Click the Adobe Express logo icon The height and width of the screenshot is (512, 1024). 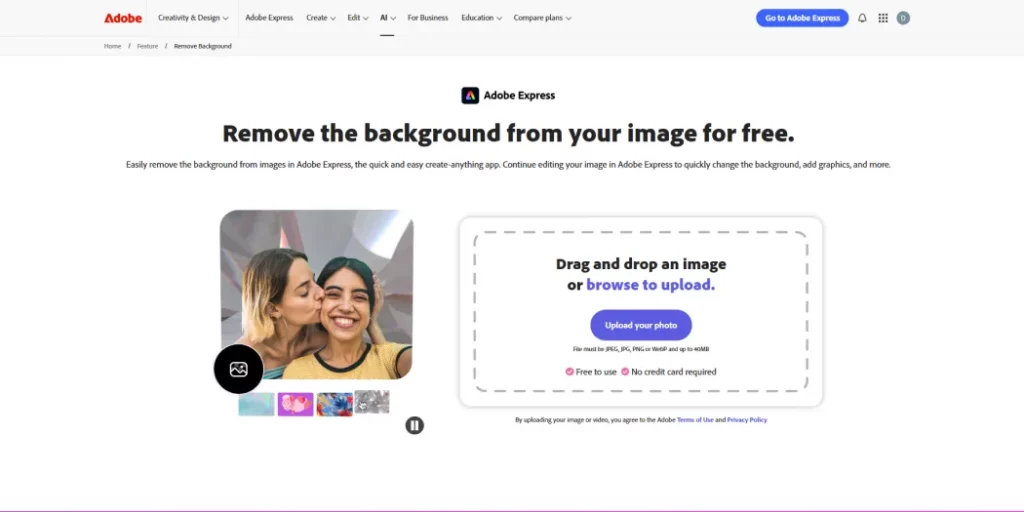click(470, 96)
